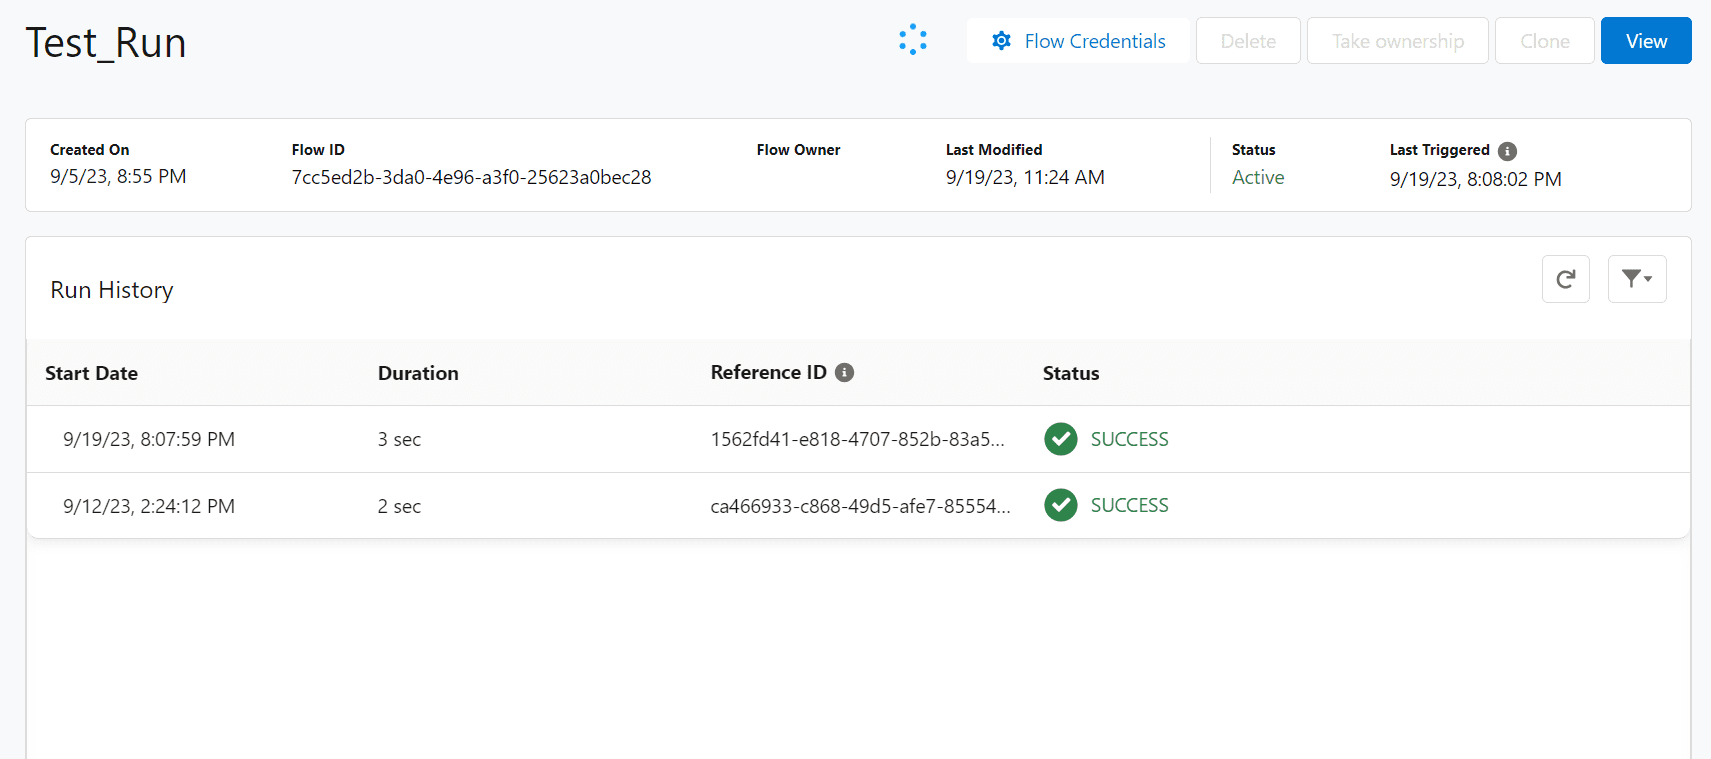Click the 3 sec duration cell
The width and height of the screenshot is (1711, 759).
pos(399,439)
